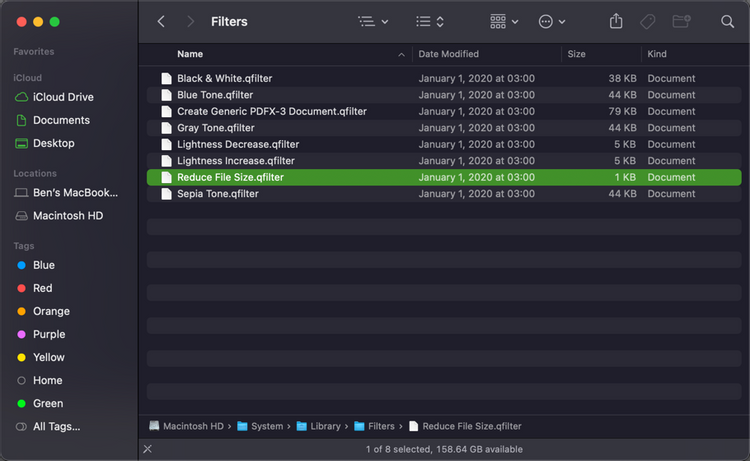This screenshot has height=461, width=750.
Task: Select the Orange tag
Action: (51, 311)
